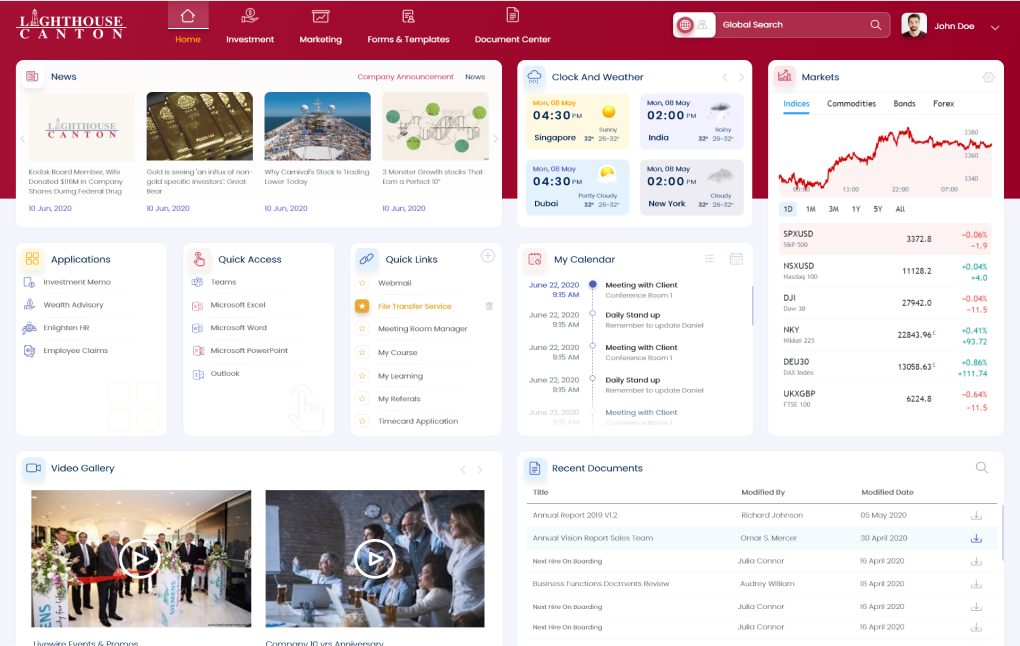
Task: Select the Indices markets tab
Action: click(796, 104)
